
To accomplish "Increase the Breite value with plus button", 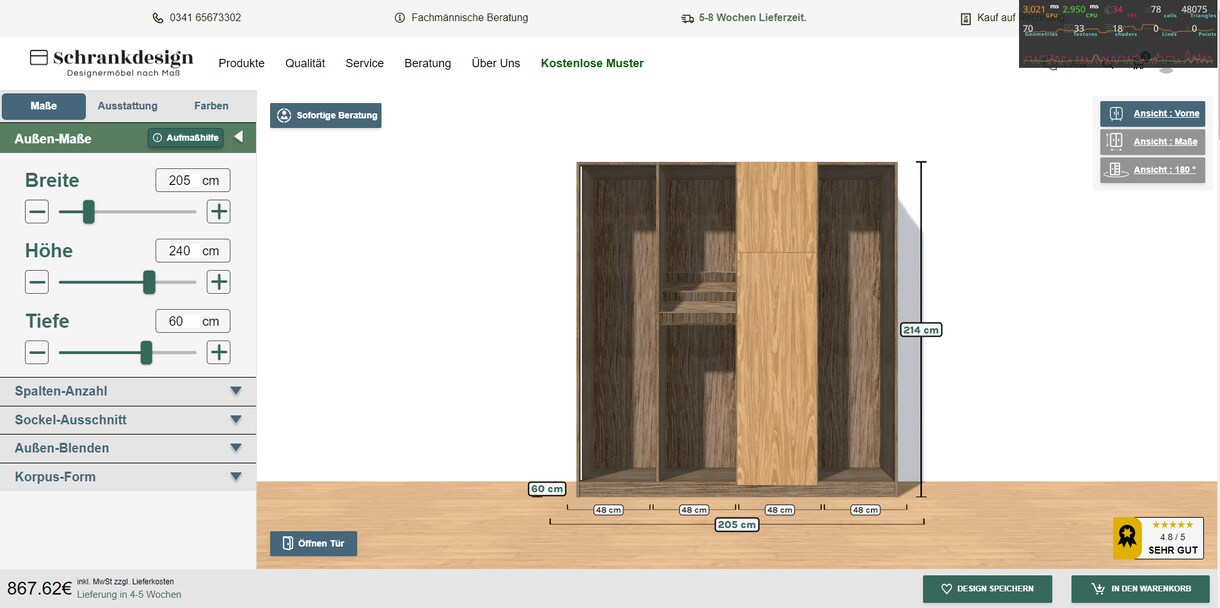I will [219, 212].
